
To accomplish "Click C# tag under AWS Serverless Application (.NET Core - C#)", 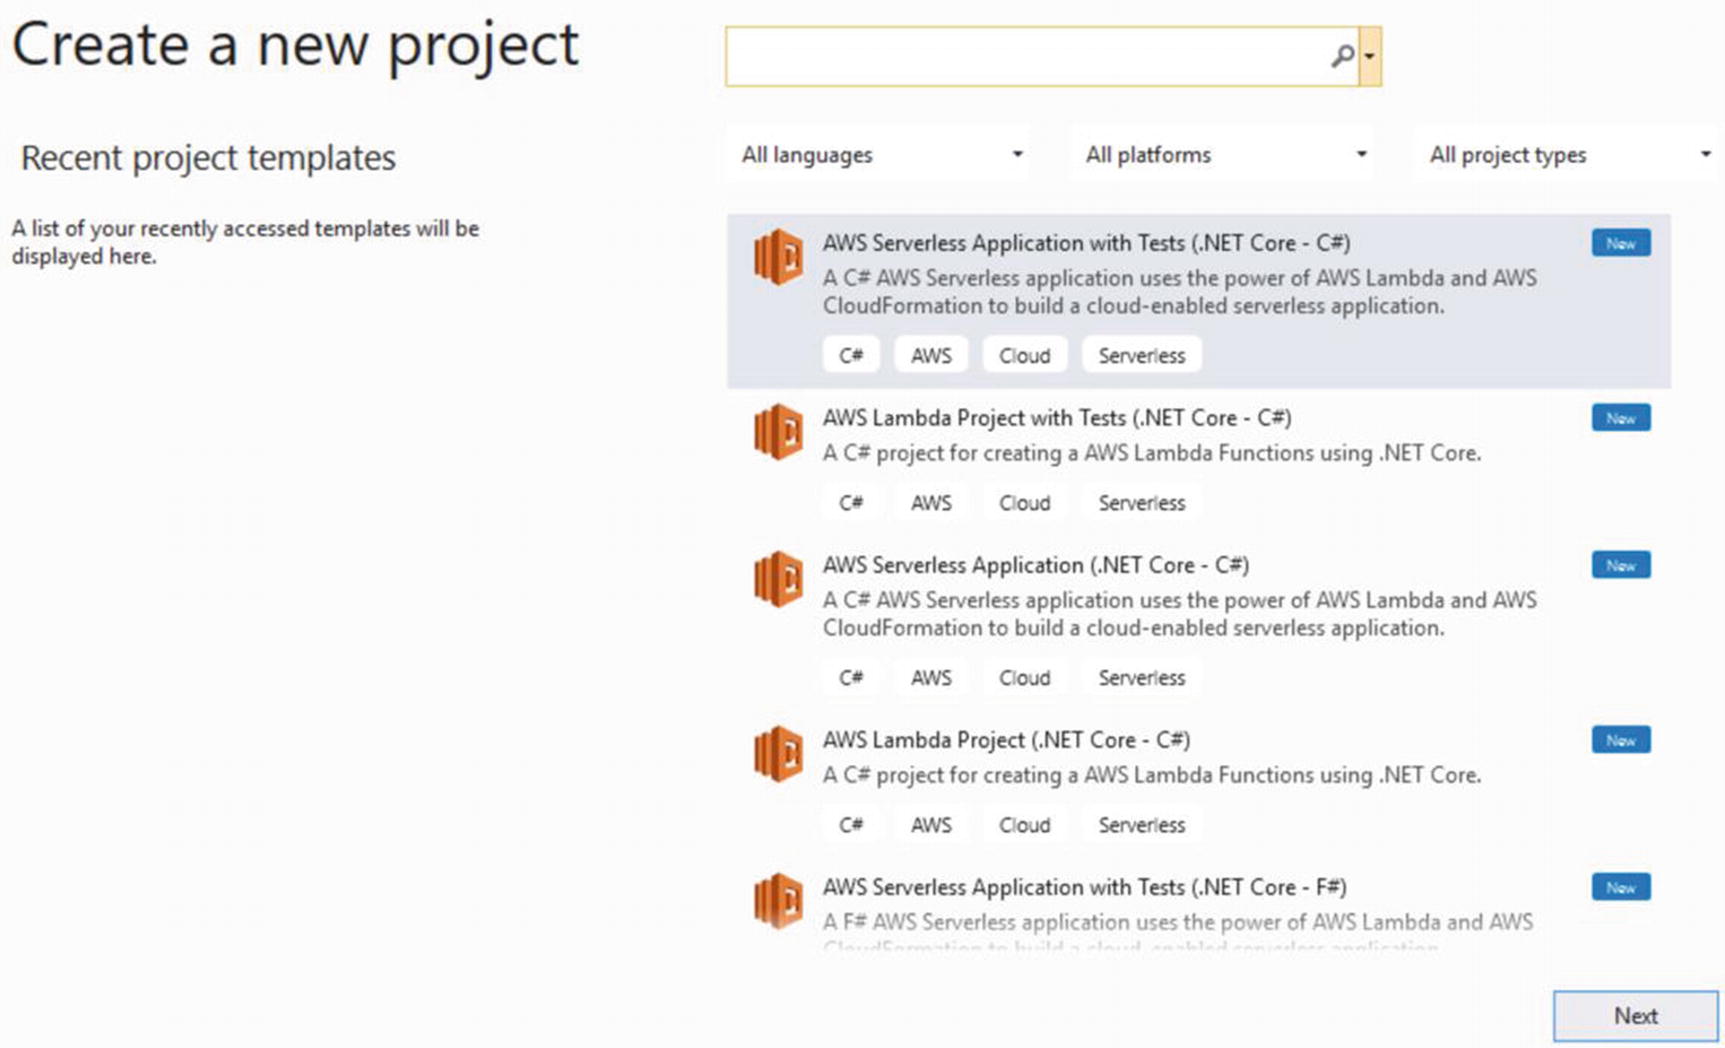I will pos(851,678).
